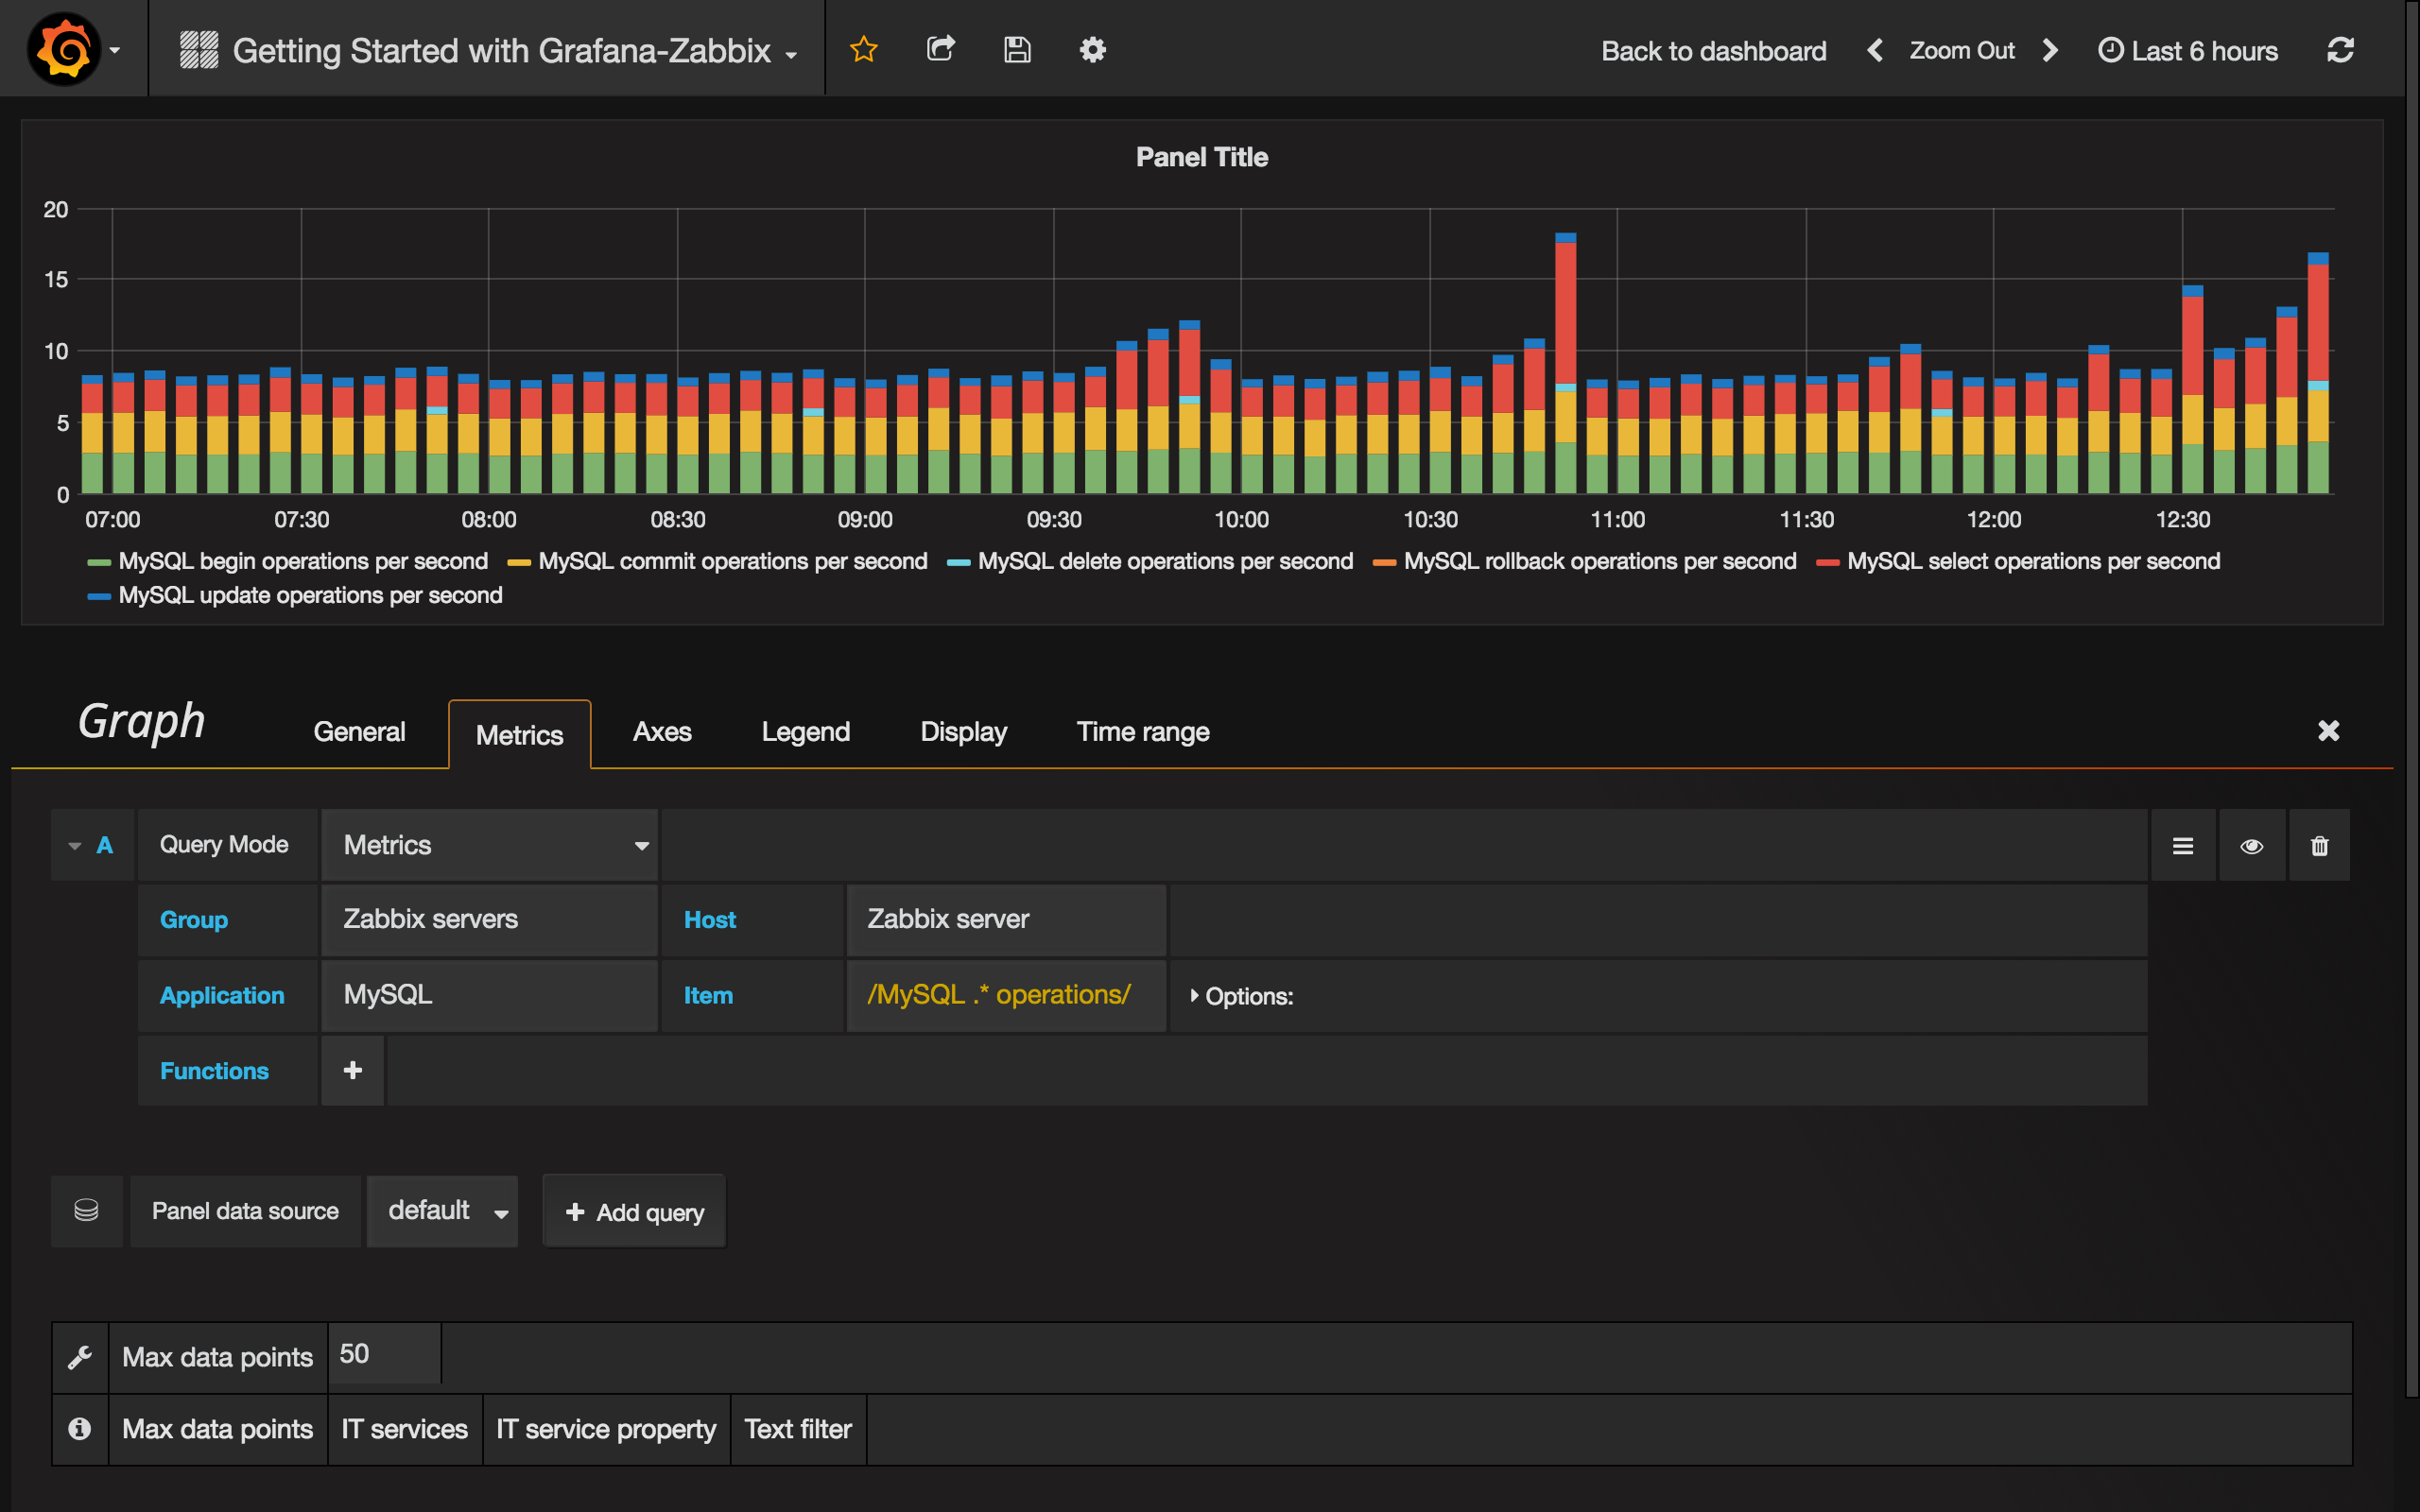Switch to the Axes tab
The image size is (2420, 1512).
coord(662,732)
